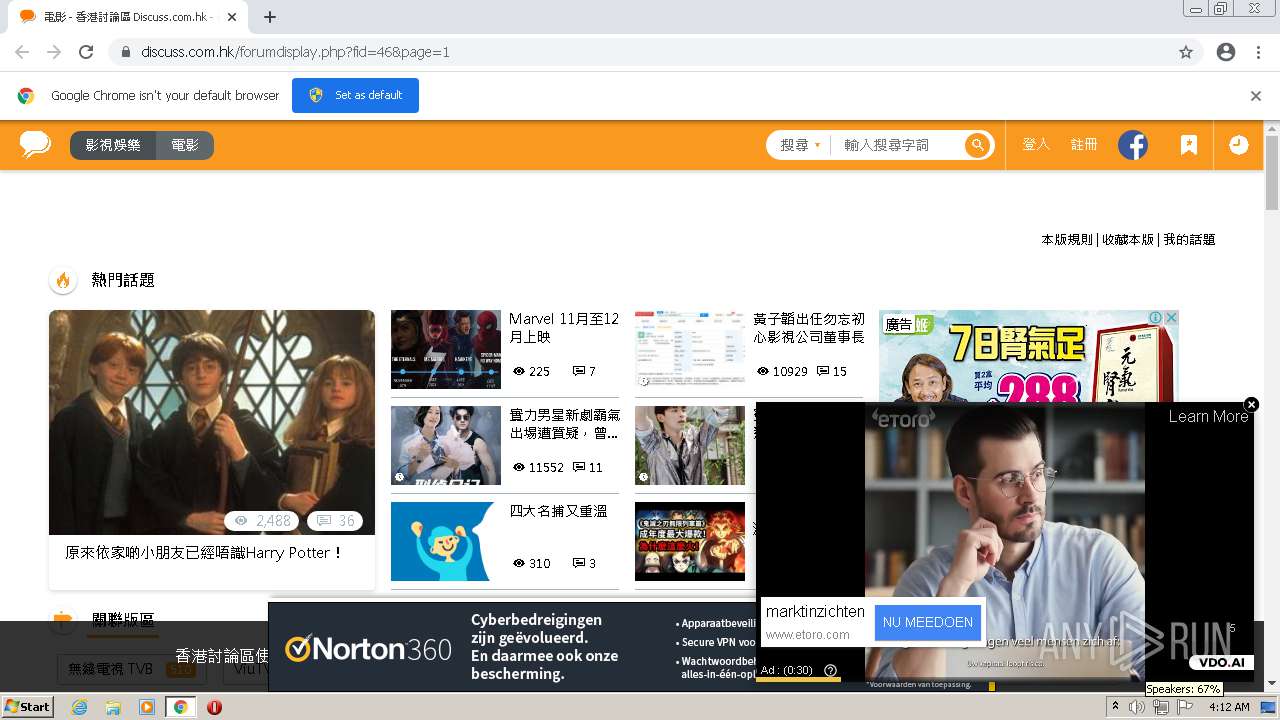Show hidden tray icons arrow

coord(1115,707)
